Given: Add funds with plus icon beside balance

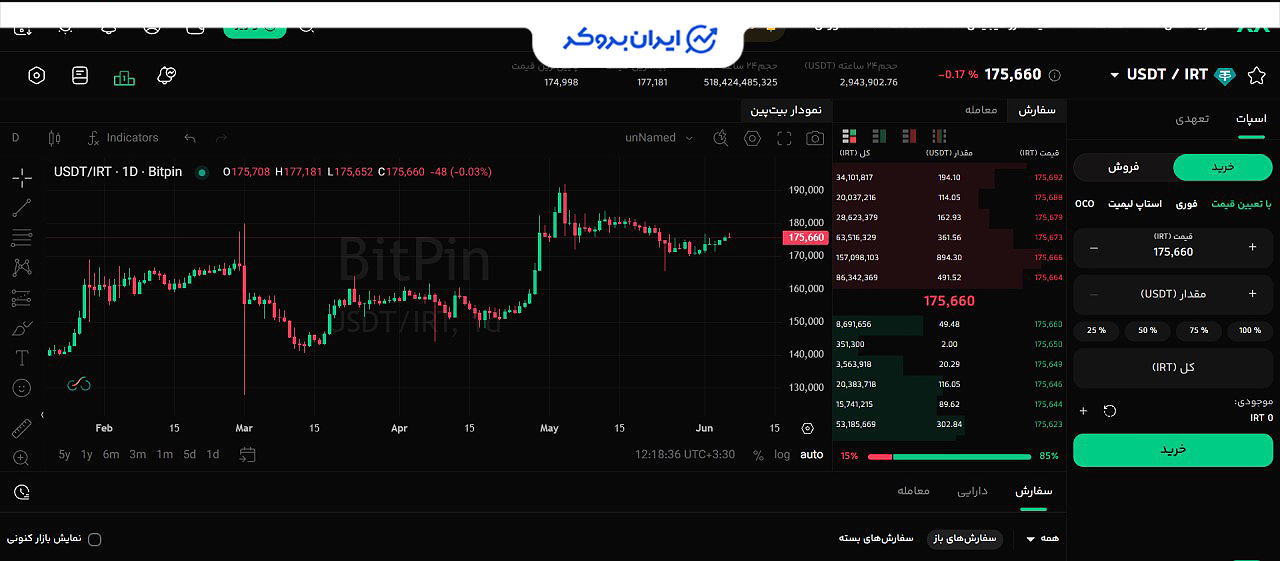Looking at the screenshot, I should [1083, 411].
